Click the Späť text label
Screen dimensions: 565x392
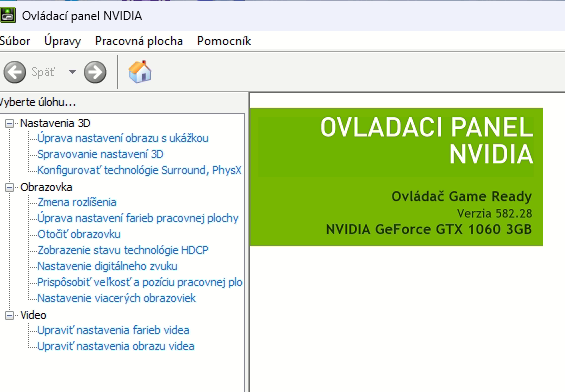43,72
